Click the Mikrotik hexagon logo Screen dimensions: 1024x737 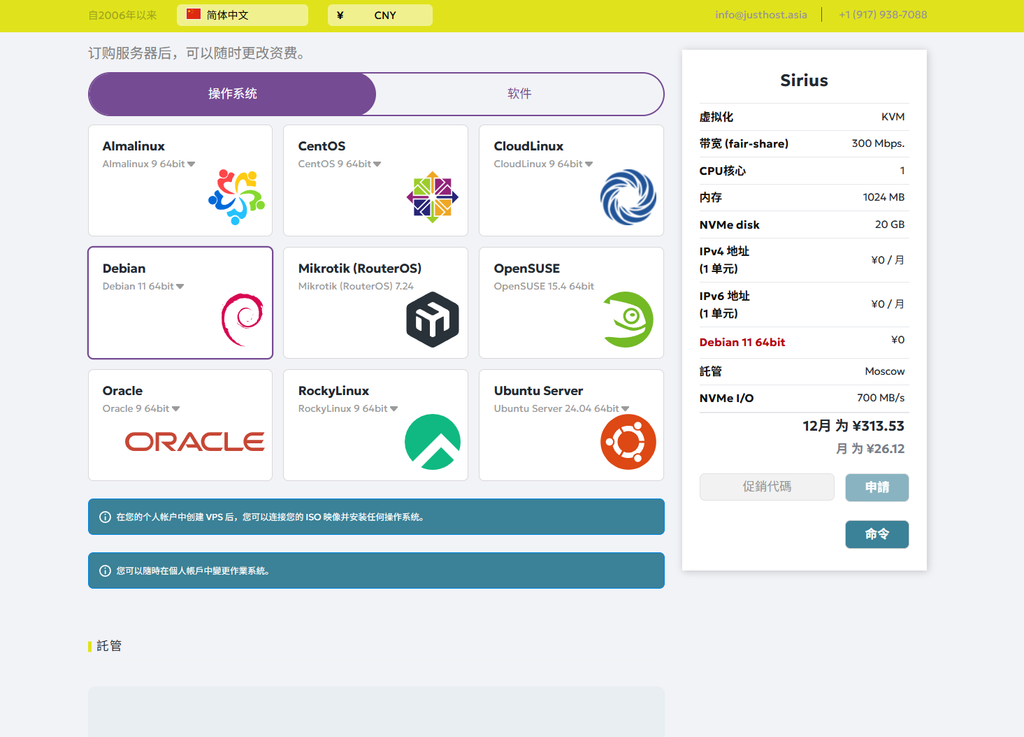point(432,320)
